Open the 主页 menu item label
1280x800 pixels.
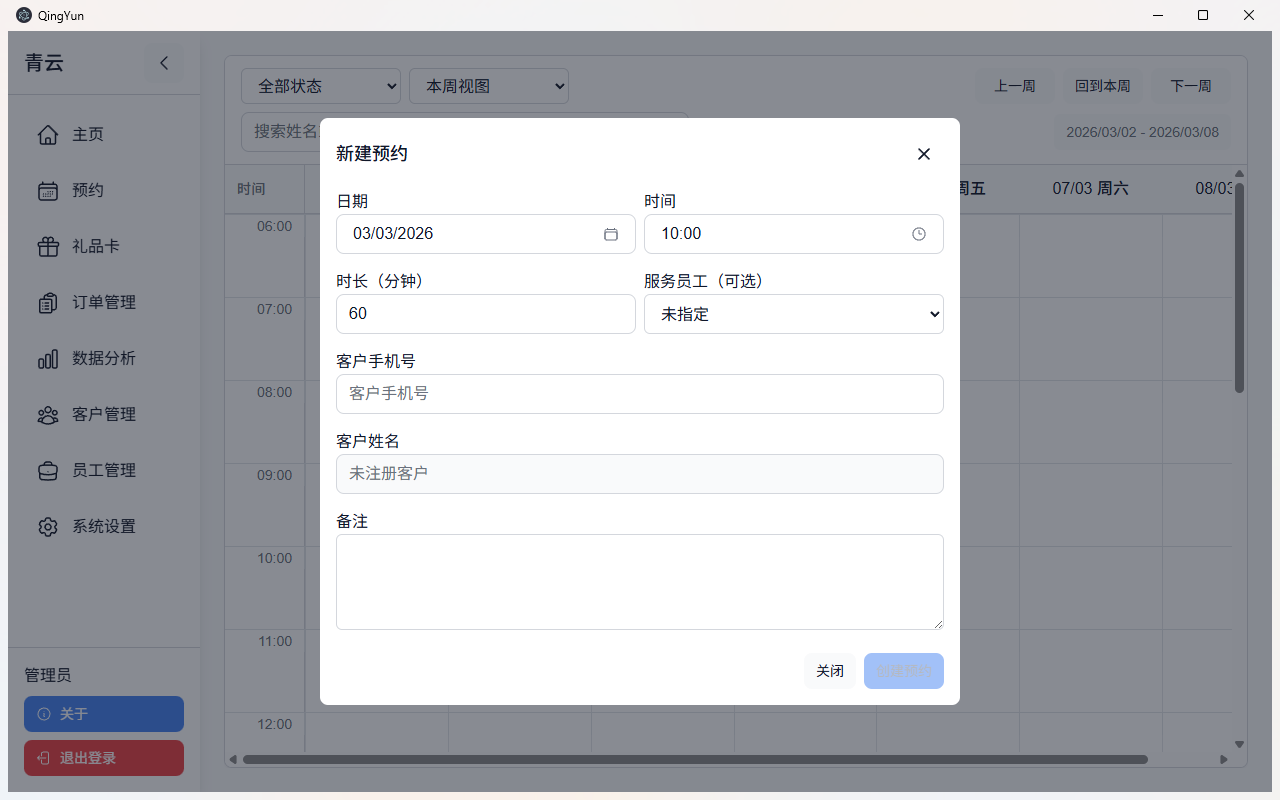pyautogui.click(x=88, y=134)
